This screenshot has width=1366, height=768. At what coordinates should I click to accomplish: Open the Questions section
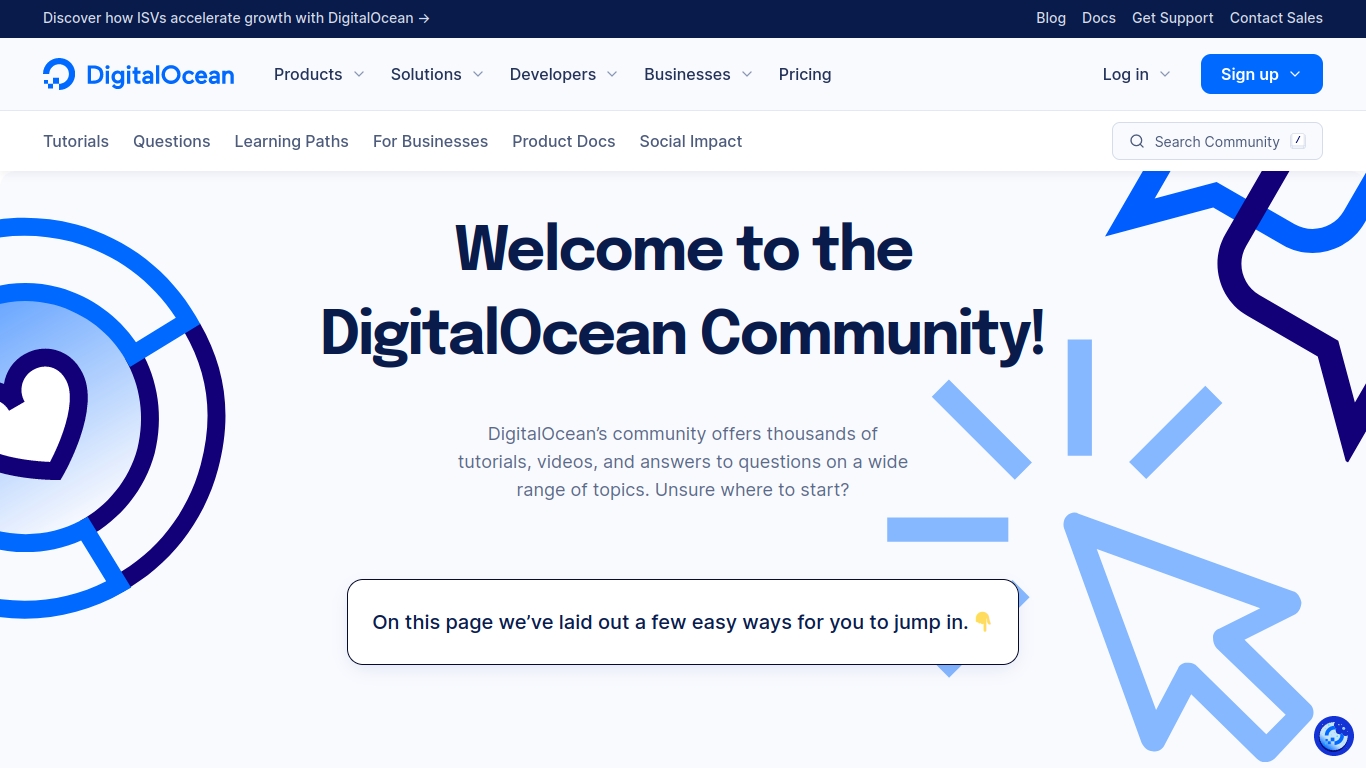172,141
